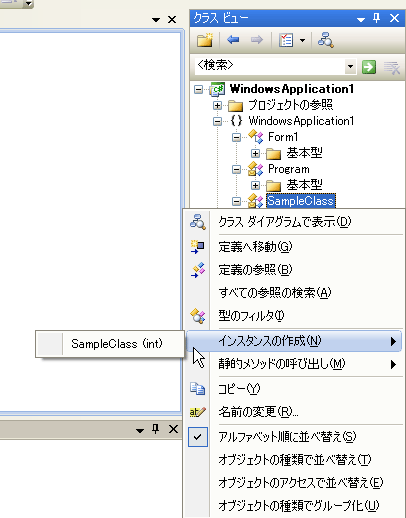Viewport: 406px width, 518px height.
Task: Click the back navigation arrow icon
Action: [233, 40]
